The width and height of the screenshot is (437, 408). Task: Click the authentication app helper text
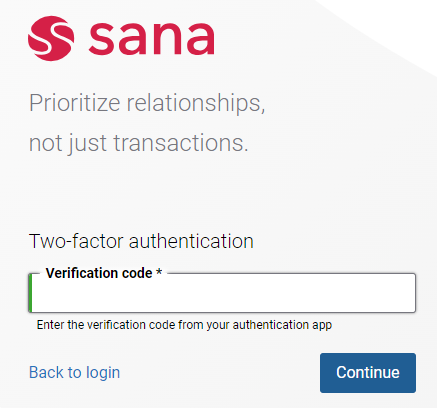pyautogui.click(x=184, y=325)
